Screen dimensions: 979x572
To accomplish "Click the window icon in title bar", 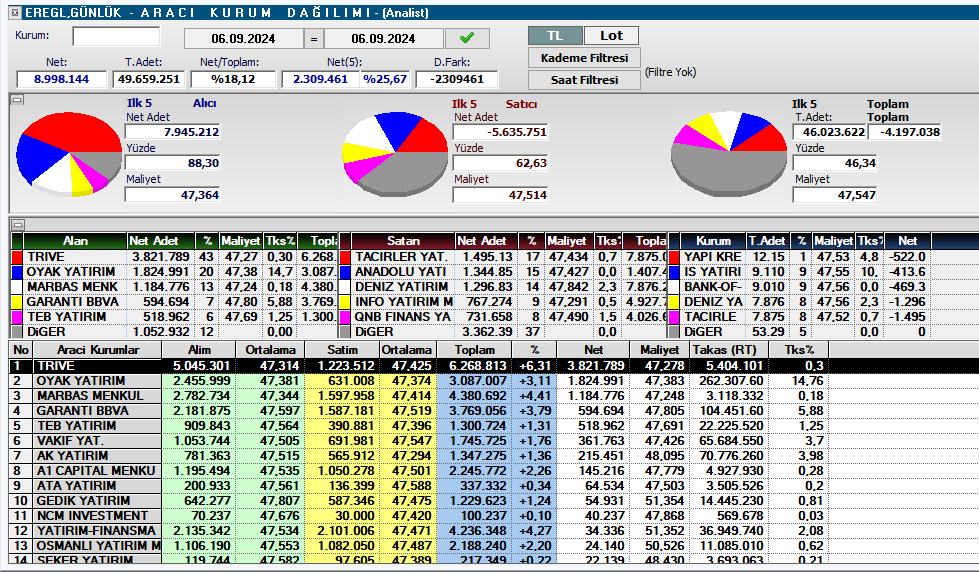I will pyautogui.click(x=16, y=12).
